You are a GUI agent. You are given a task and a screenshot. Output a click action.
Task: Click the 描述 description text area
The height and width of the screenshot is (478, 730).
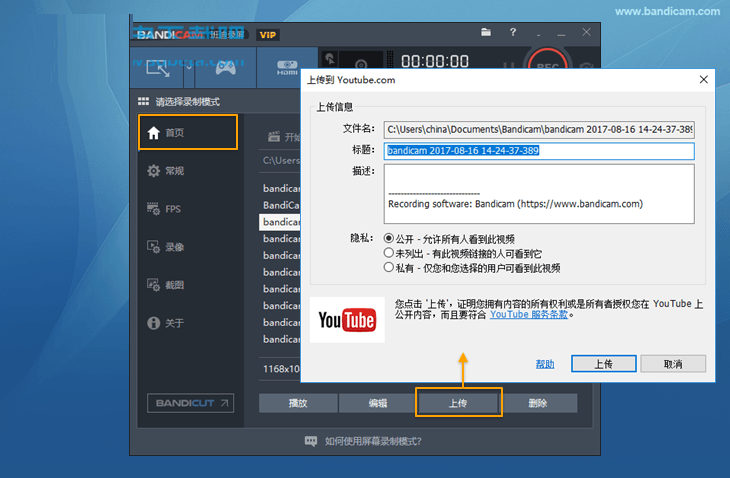[539, 194]
